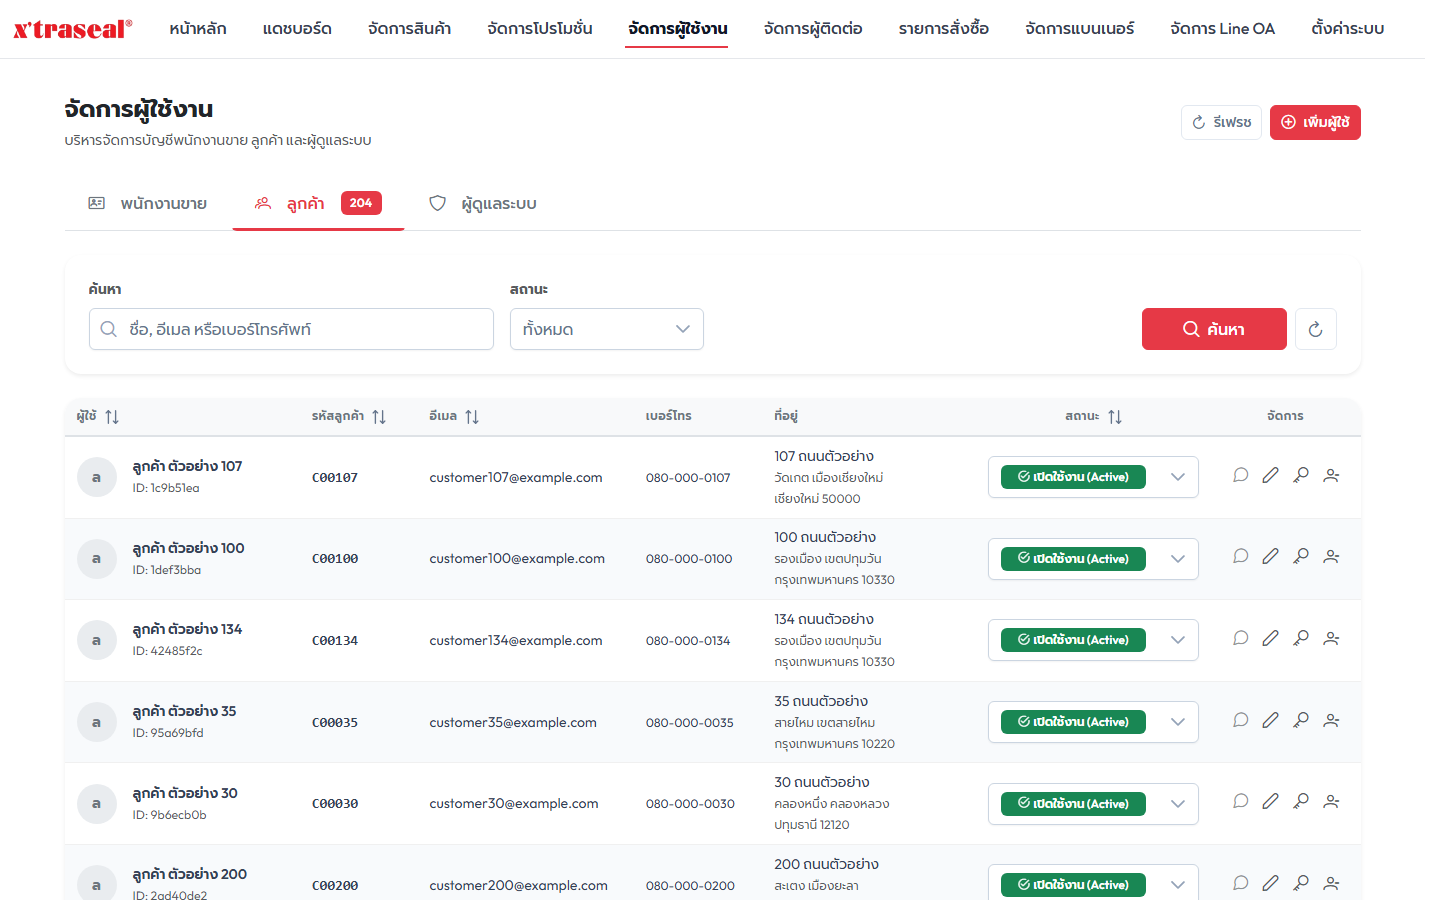Sort by the ผู้ใช้ column arrows
This screenshot has height=900, width=1440.
[112, 417]
